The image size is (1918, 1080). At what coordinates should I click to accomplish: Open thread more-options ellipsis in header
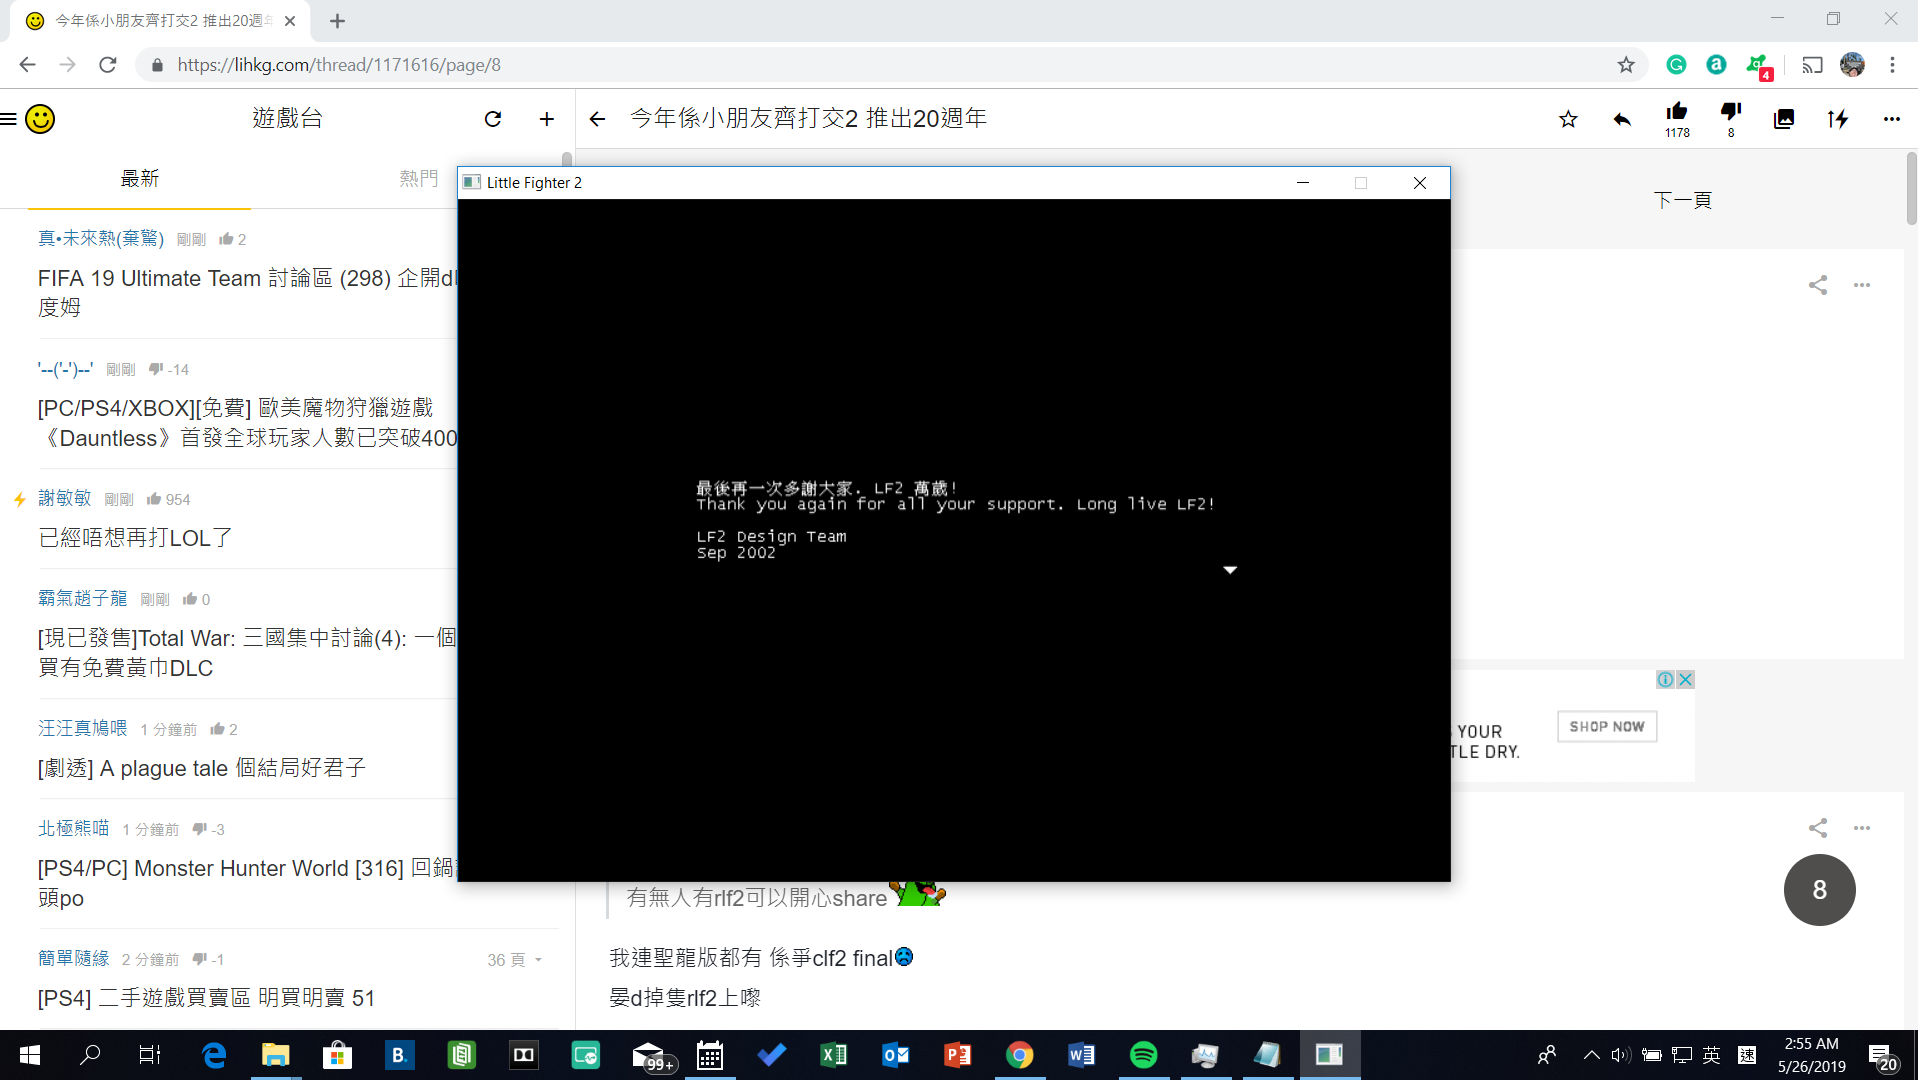pyautogui.click(x=1892, y=119)
